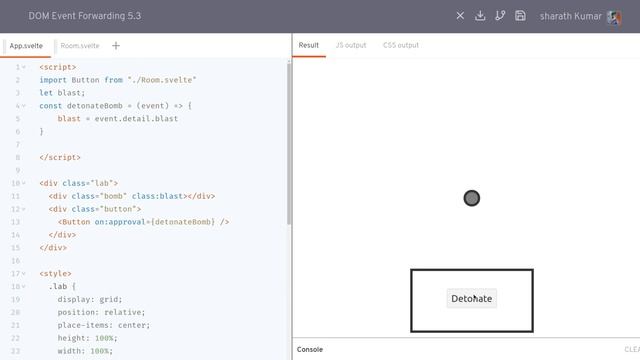Screen dimensions: 640x360
Task: Switch to JS output tab
Action: point(351,45)
